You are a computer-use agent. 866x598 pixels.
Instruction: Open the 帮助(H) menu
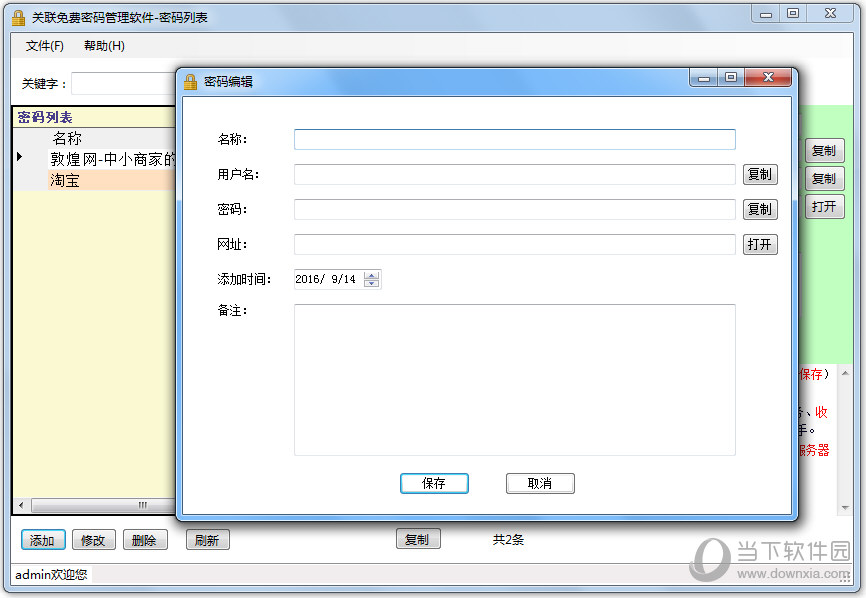click(x=104, y=46)
